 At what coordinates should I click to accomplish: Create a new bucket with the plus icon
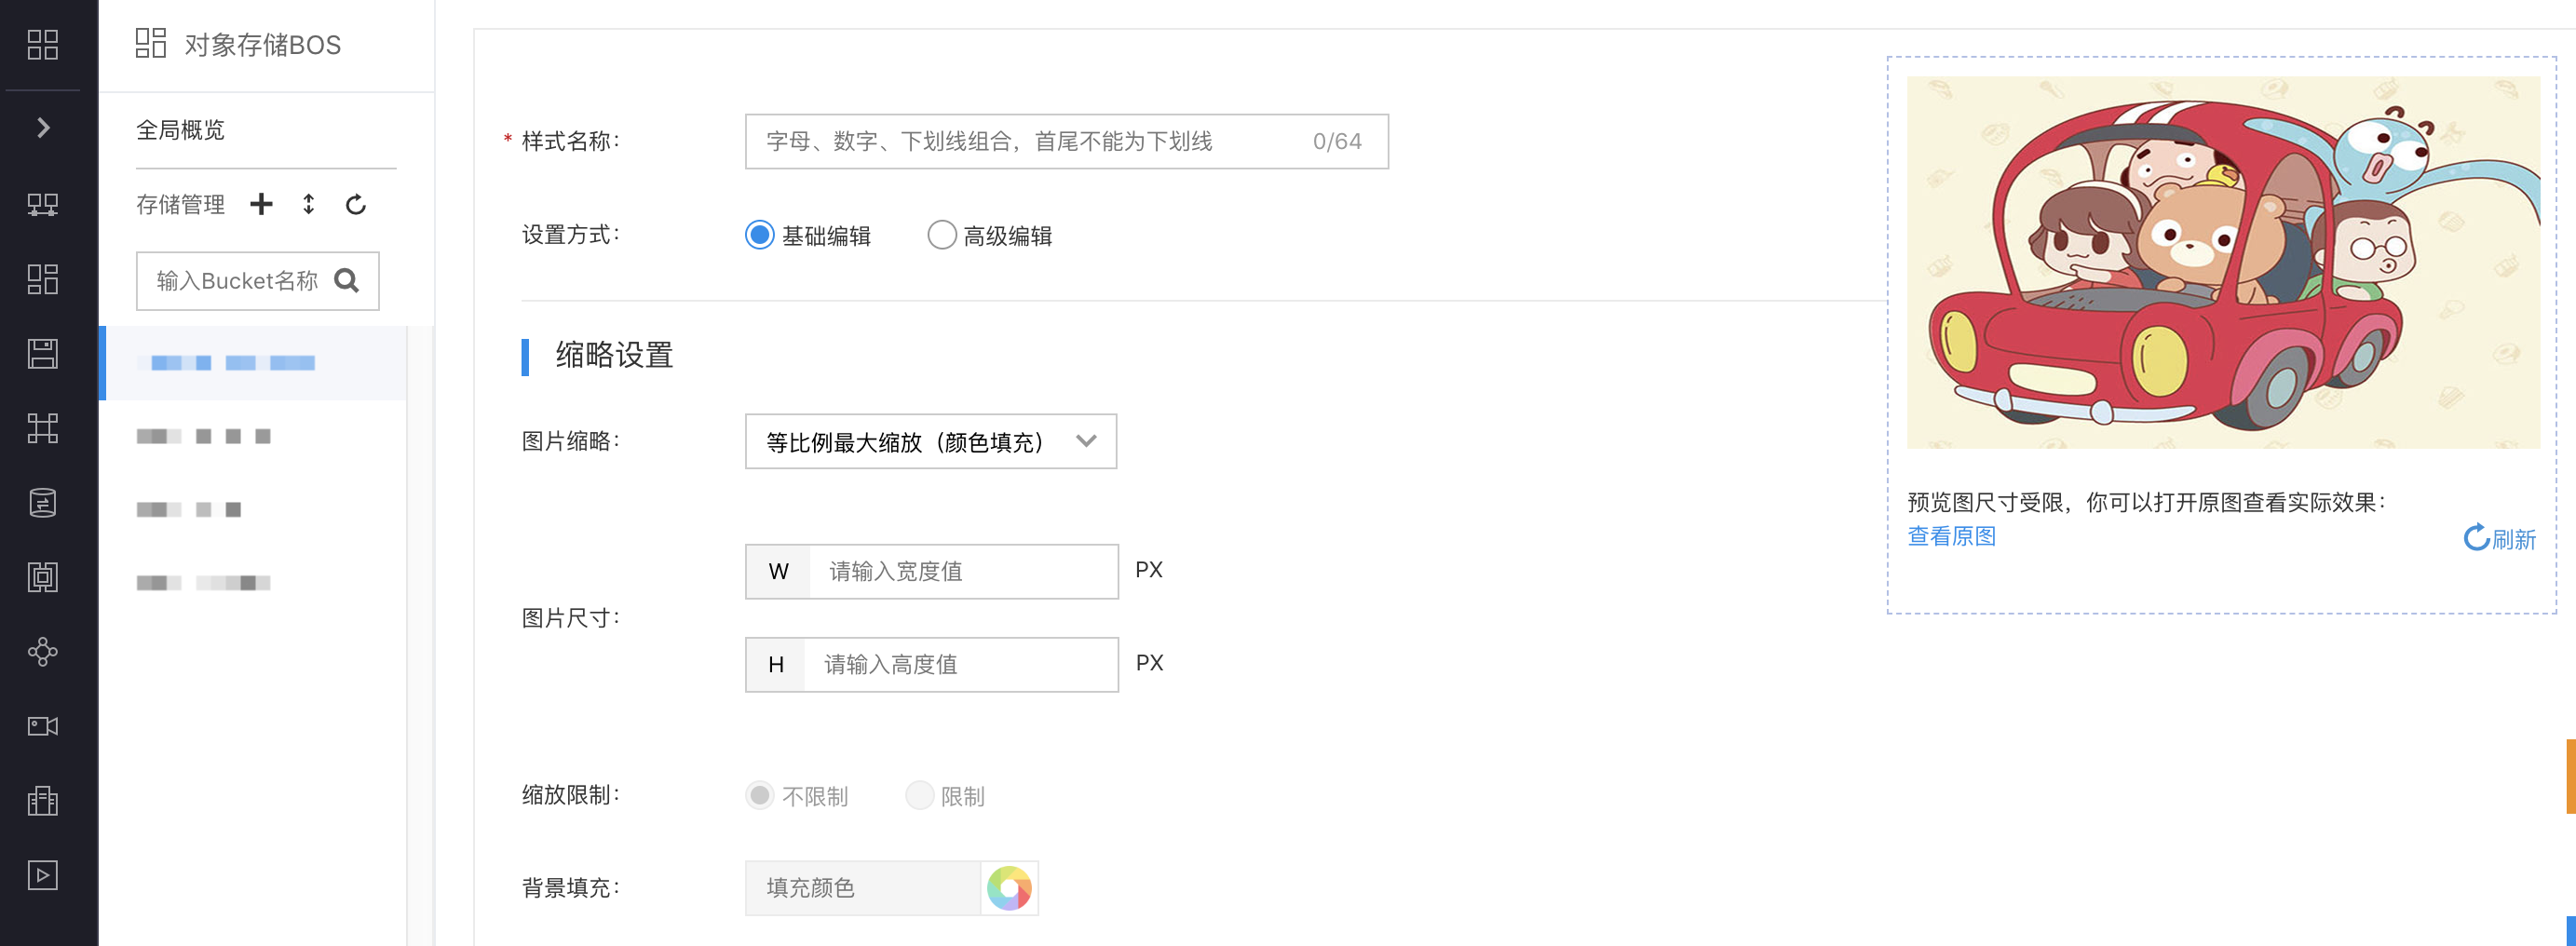pos(261,204)
